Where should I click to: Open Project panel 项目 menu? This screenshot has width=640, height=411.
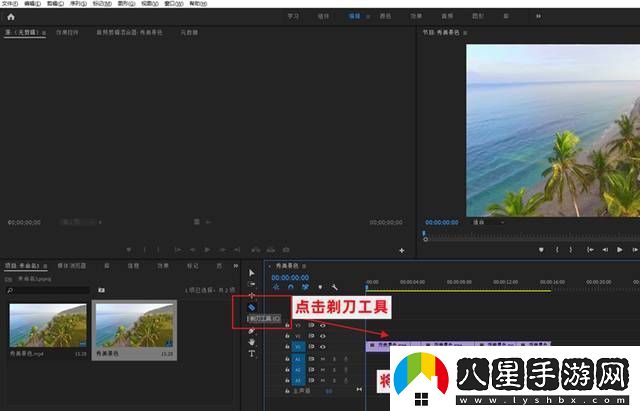[x=45, y=266]
